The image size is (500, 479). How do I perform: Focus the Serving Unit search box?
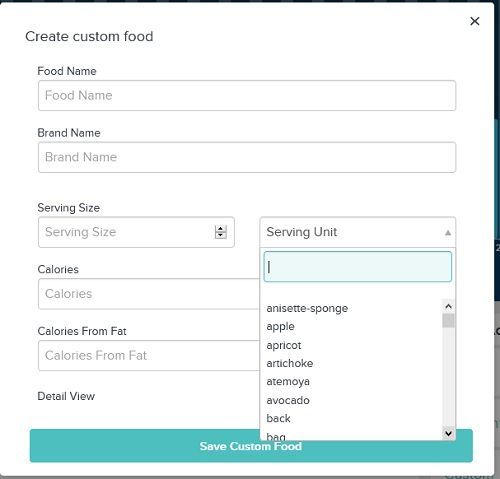(x=358, y=267)
